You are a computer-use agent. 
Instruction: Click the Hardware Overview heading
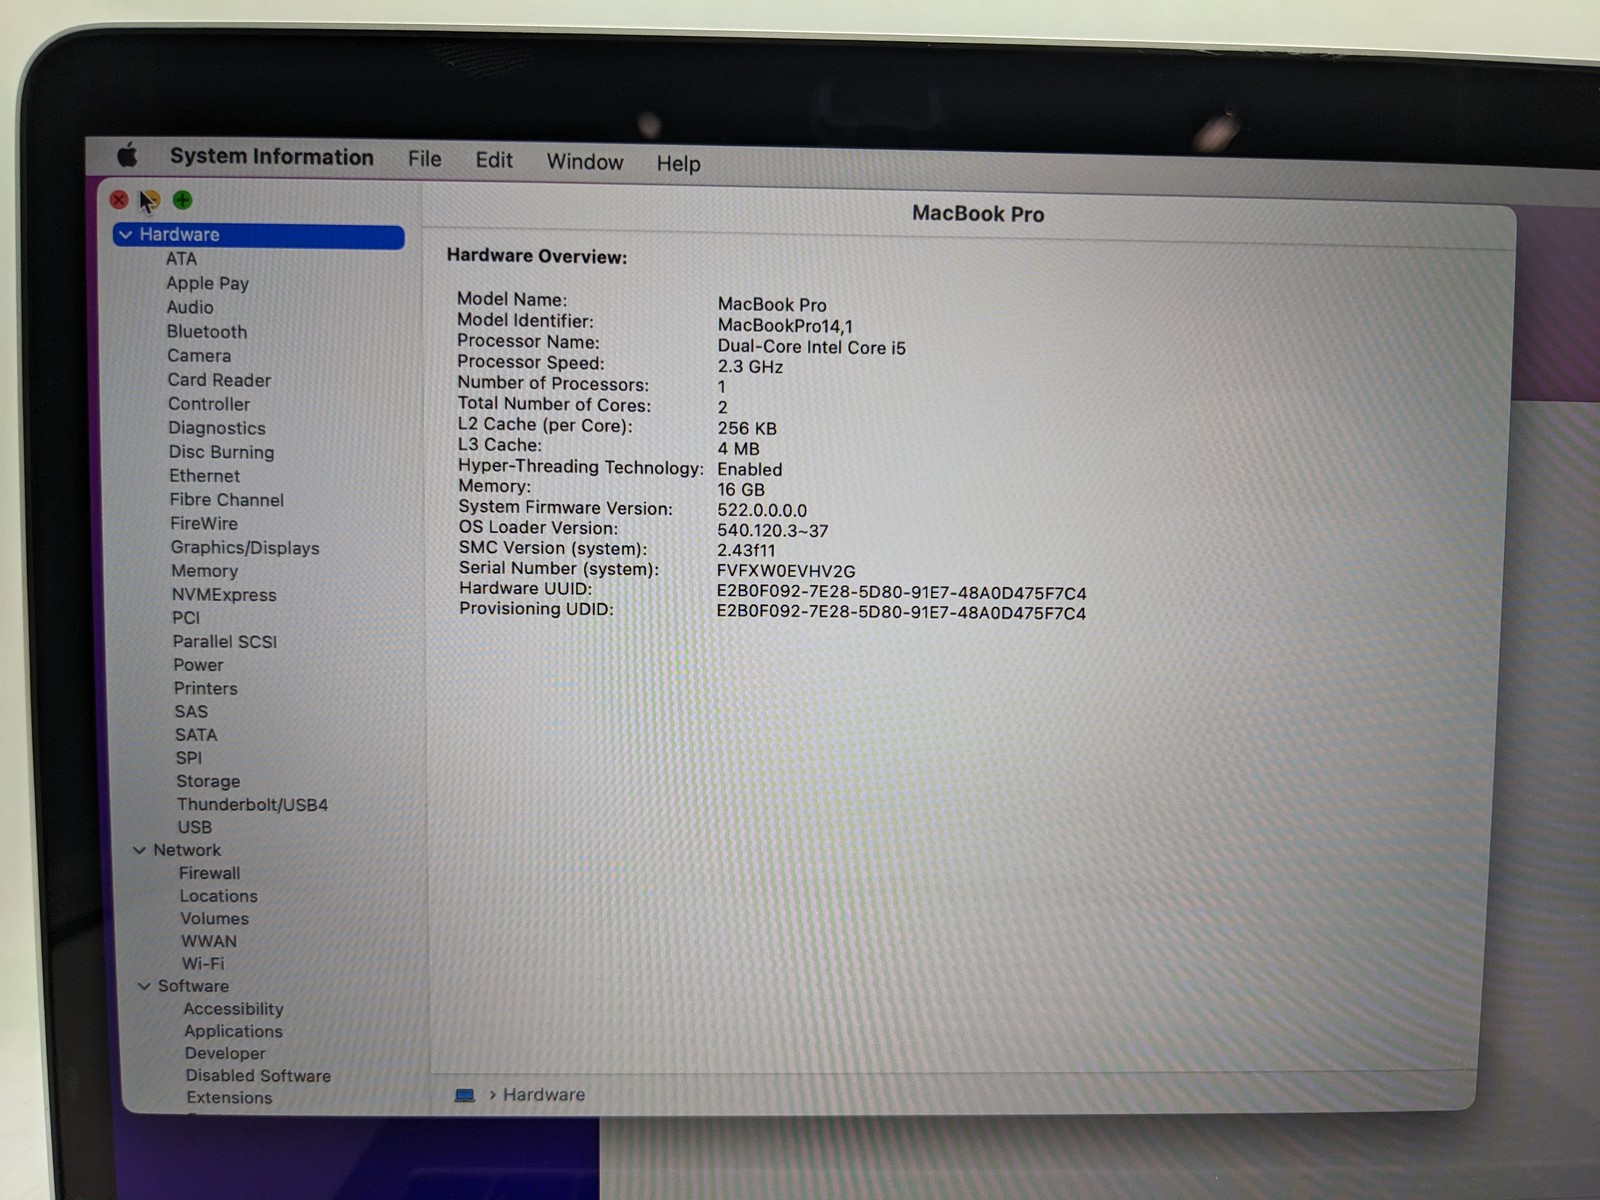[537, 256]
